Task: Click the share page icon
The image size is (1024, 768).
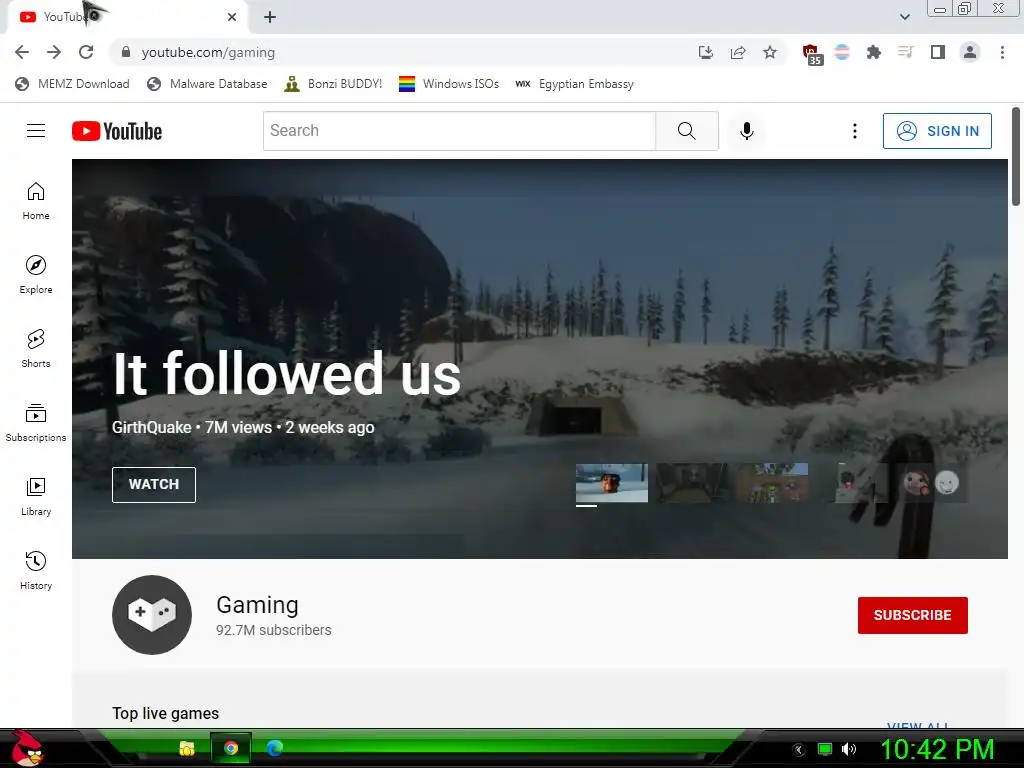Action: point(738,52)
